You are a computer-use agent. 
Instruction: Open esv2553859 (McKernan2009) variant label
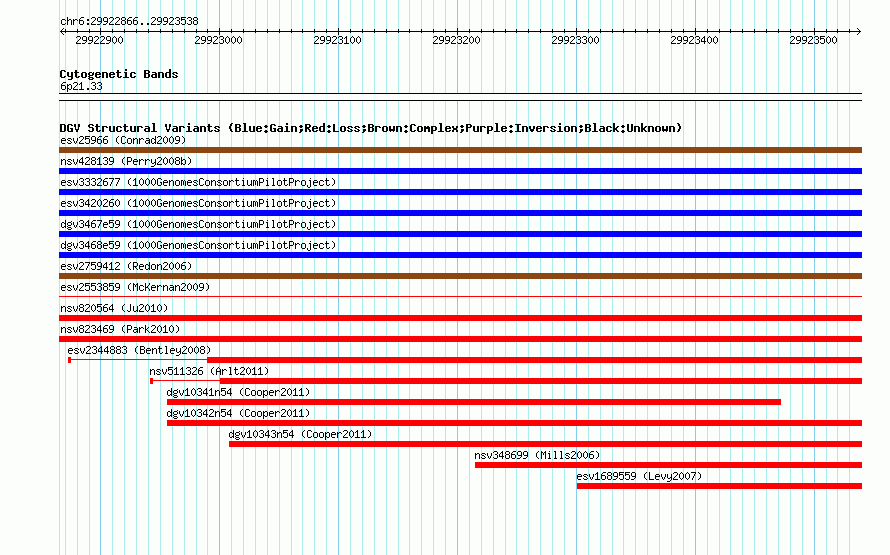(135, 287)
